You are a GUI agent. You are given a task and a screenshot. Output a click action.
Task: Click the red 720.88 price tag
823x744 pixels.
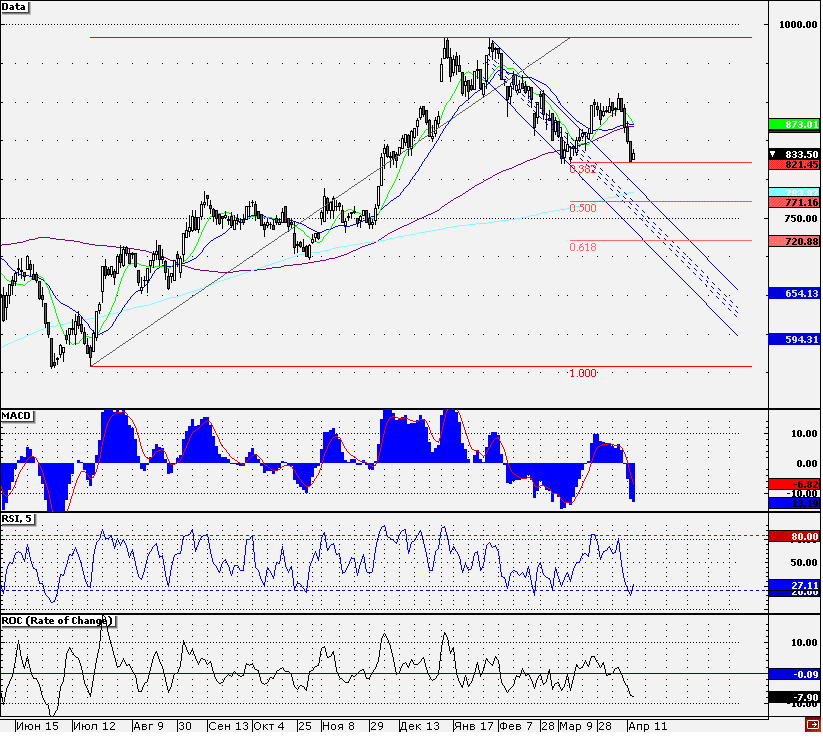tap(794, 242)
